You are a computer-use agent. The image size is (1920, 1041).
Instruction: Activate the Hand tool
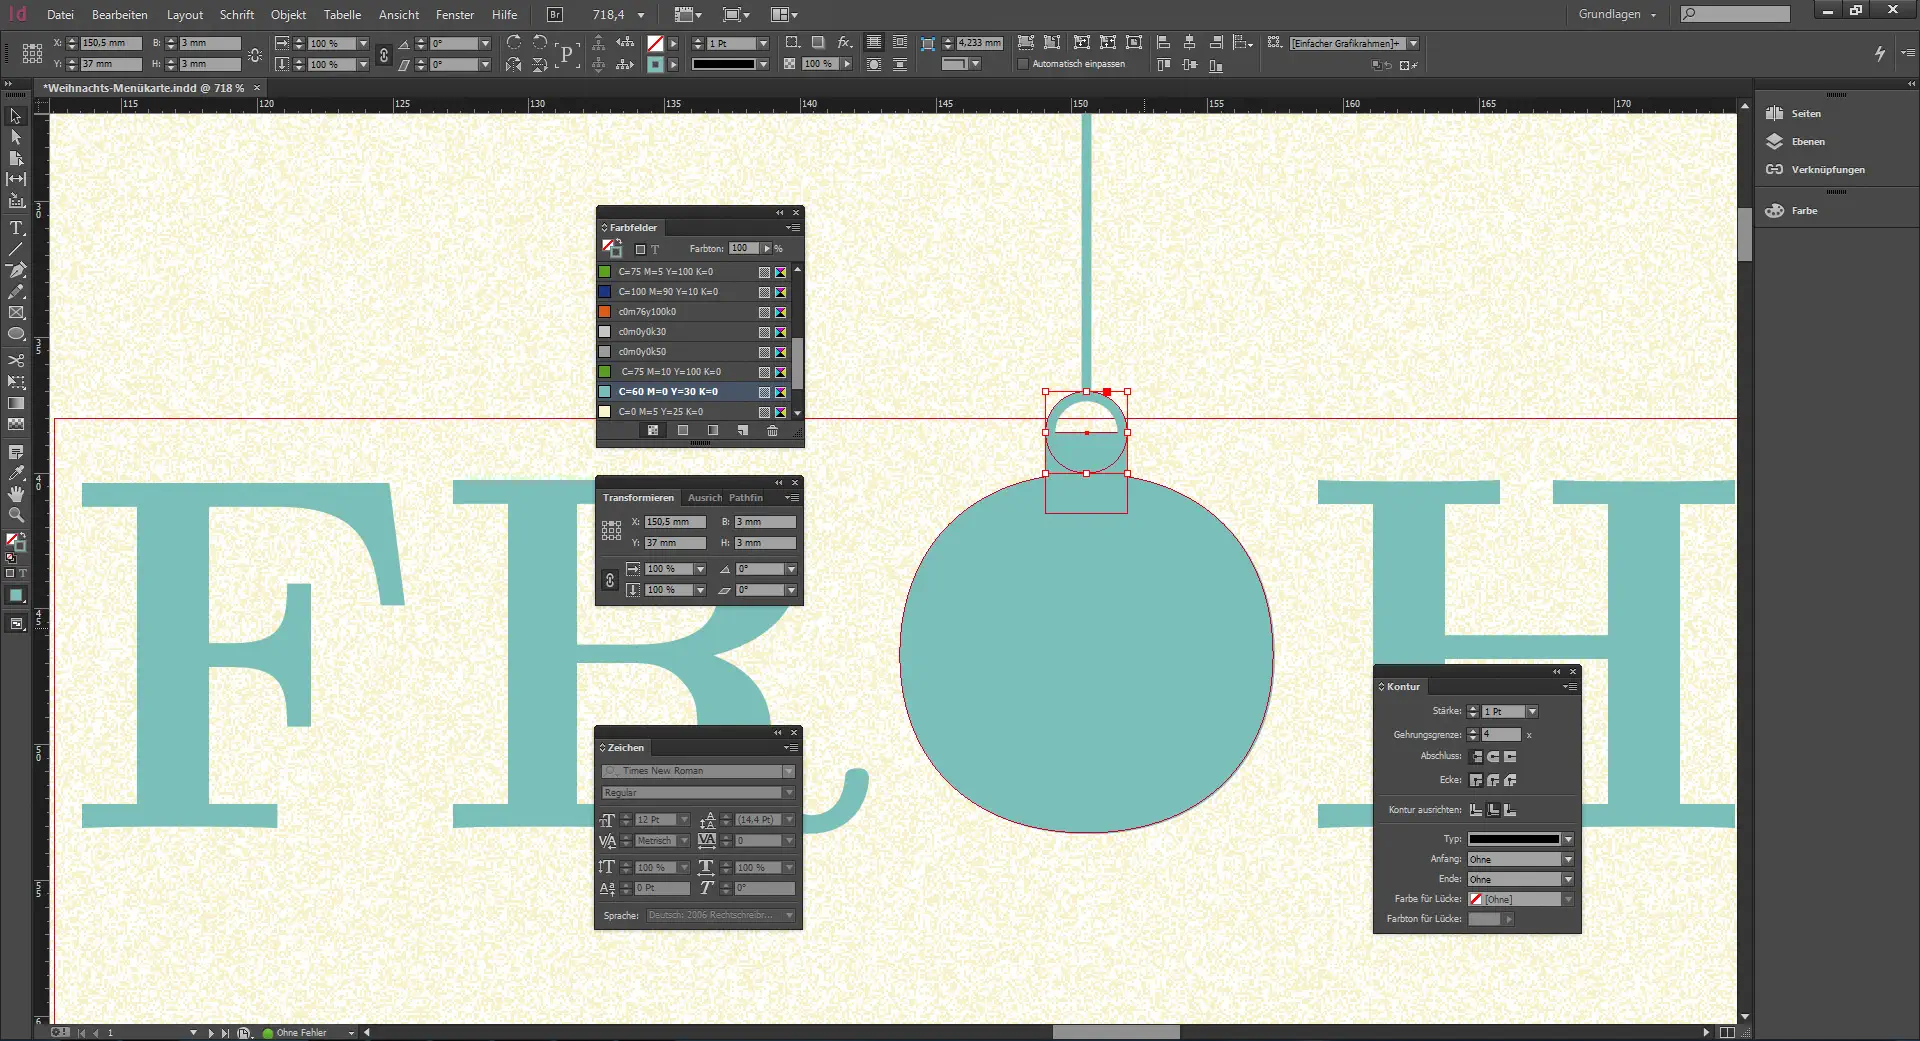(x=16, y=494)
